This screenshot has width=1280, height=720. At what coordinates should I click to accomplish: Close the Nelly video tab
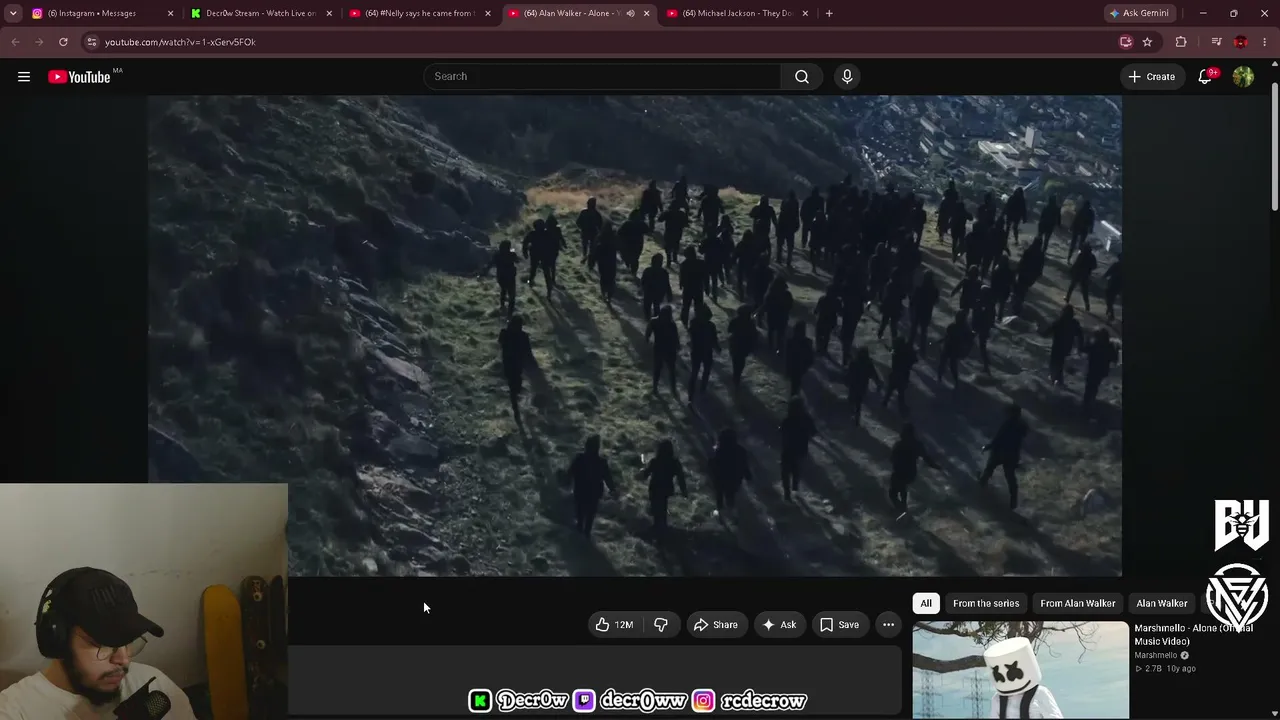(x=488, y=13)
